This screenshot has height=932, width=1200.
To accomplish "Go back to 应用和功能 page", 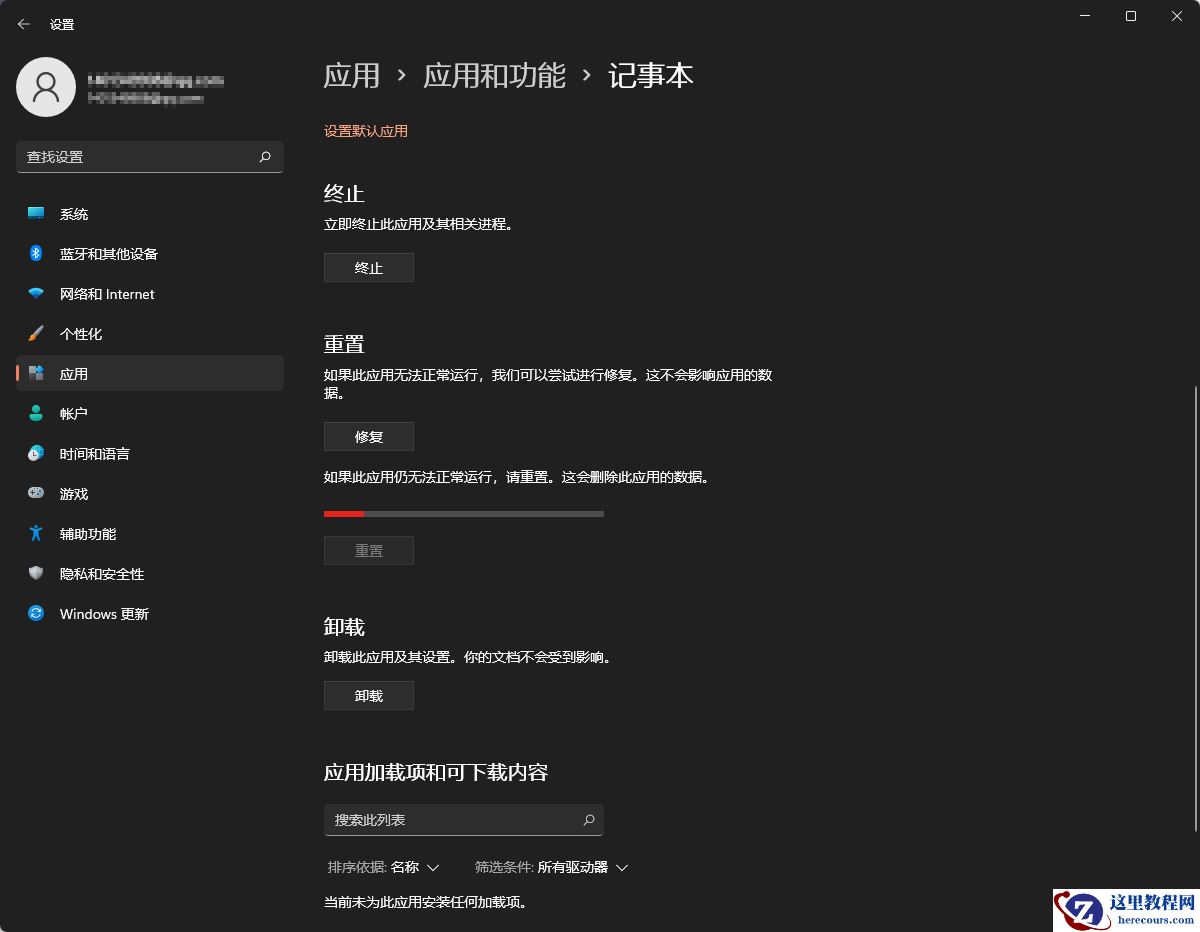I will (495, 75).
